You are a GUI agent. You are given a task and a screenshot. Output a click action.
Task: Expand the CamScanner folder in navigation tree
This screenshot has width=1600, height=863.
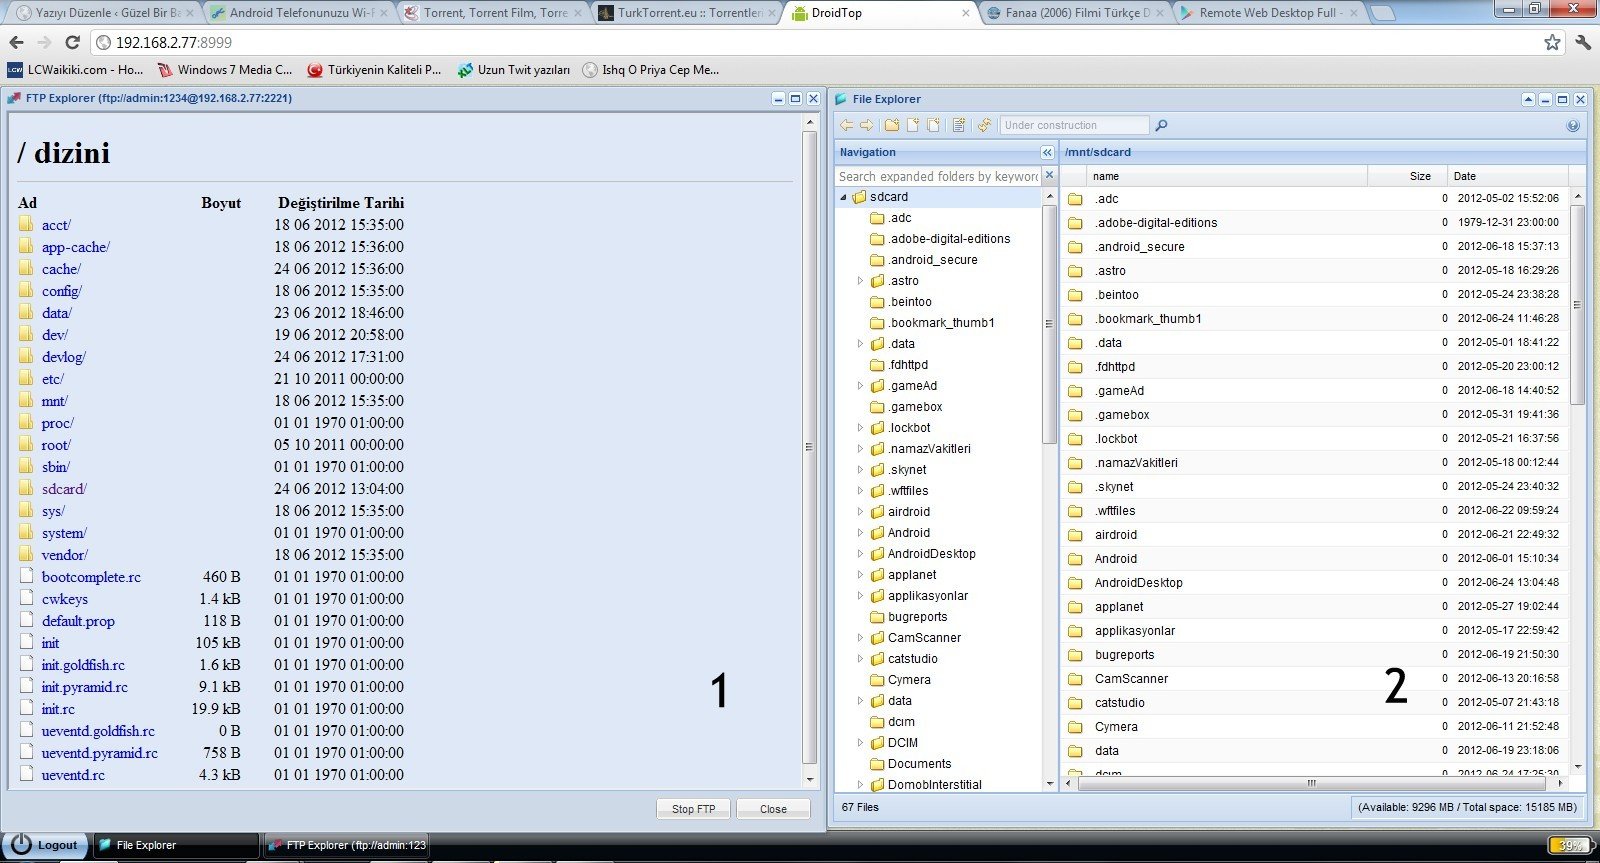pyautogui.click(x=860, y=638)
